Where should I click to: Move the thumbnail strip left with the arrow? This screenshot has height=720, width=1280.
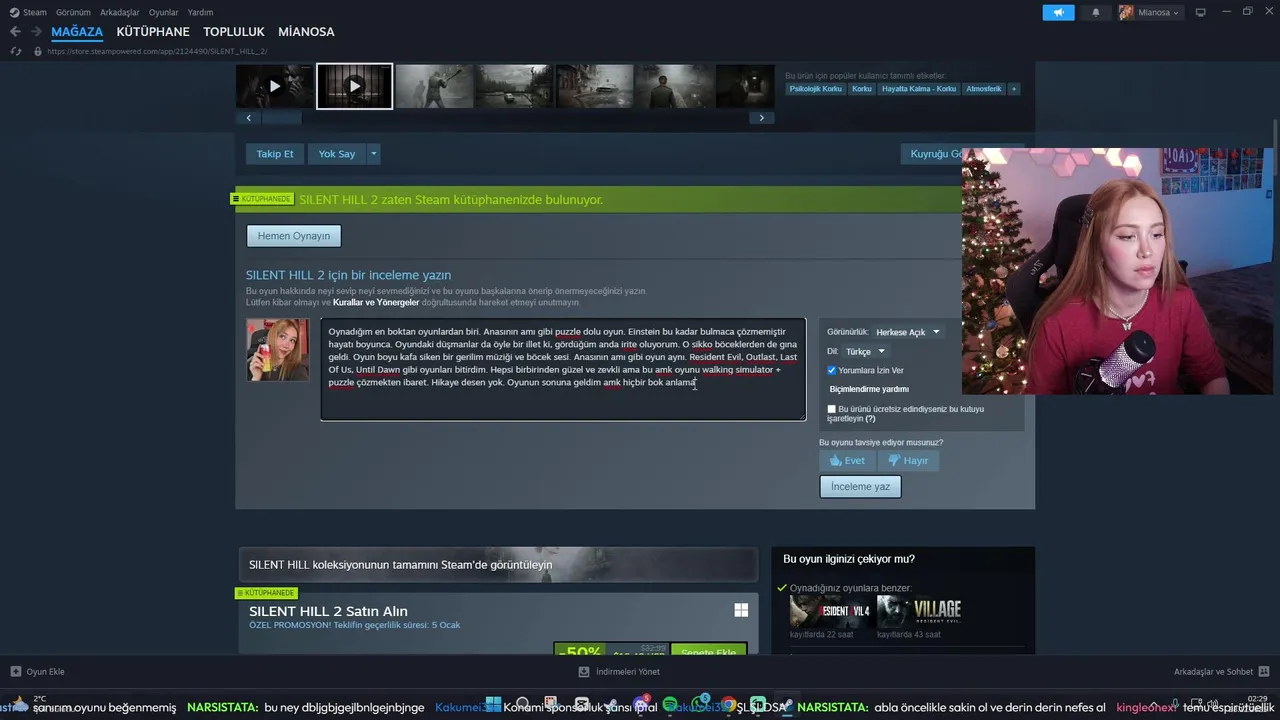pos(248,118)
